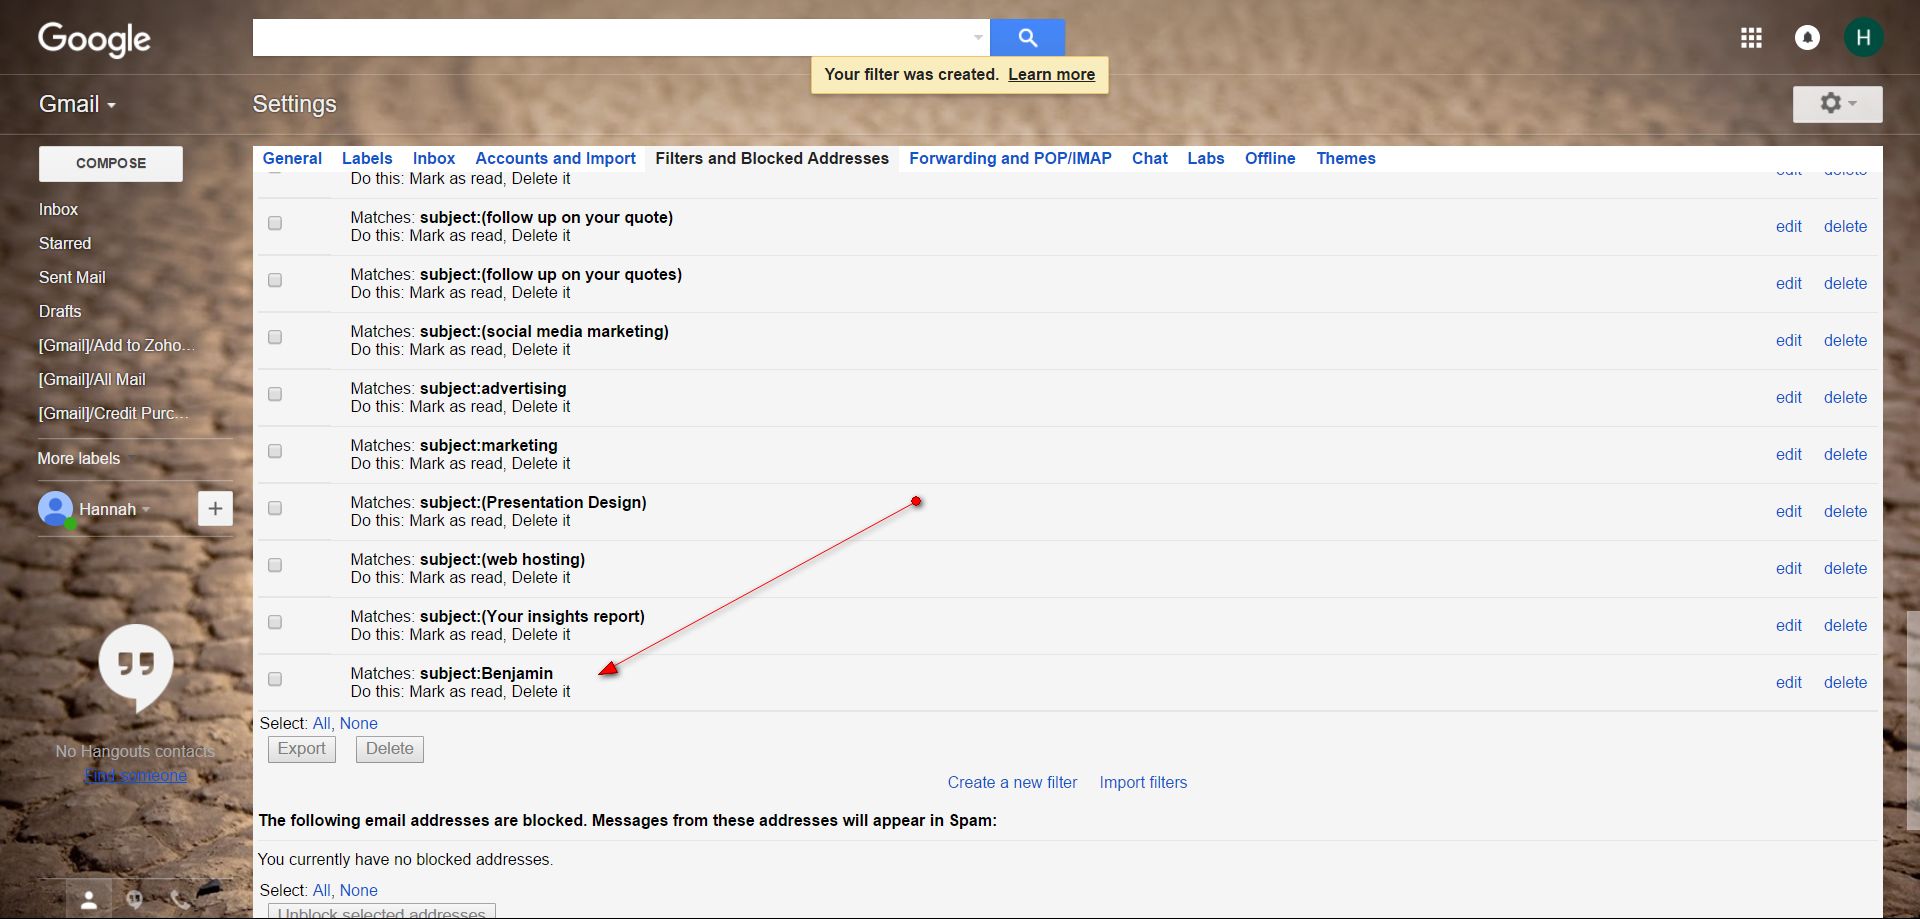Select the 'Presentation Design' filter checkbox
The height and width of the screenshot is (919, 1920).
point(275,508)
